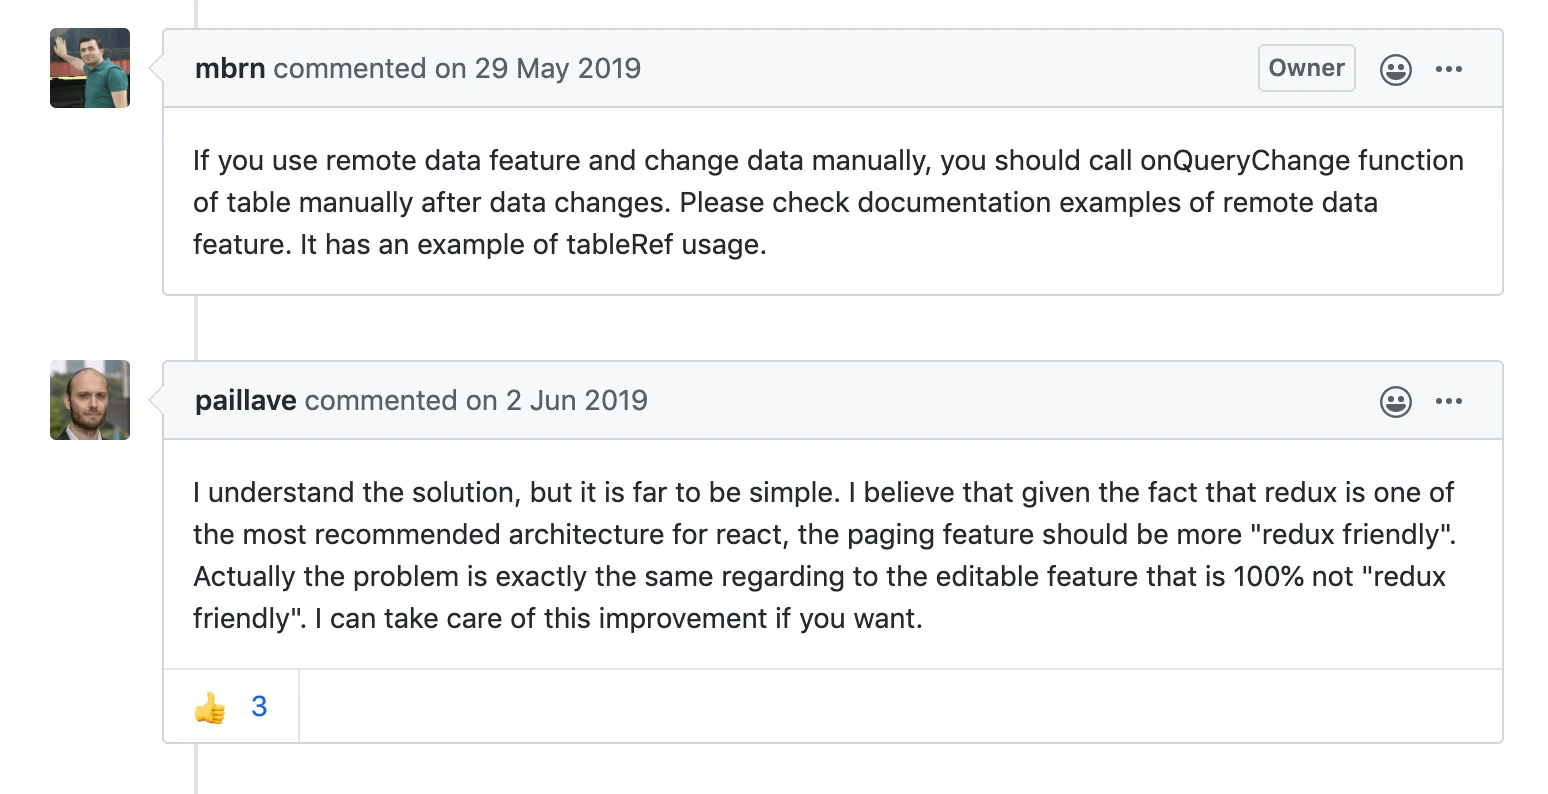Click the 2 Jun 2019 timestamp link
The height and width of the screenshot is (794, 1548).
(576, 400)
